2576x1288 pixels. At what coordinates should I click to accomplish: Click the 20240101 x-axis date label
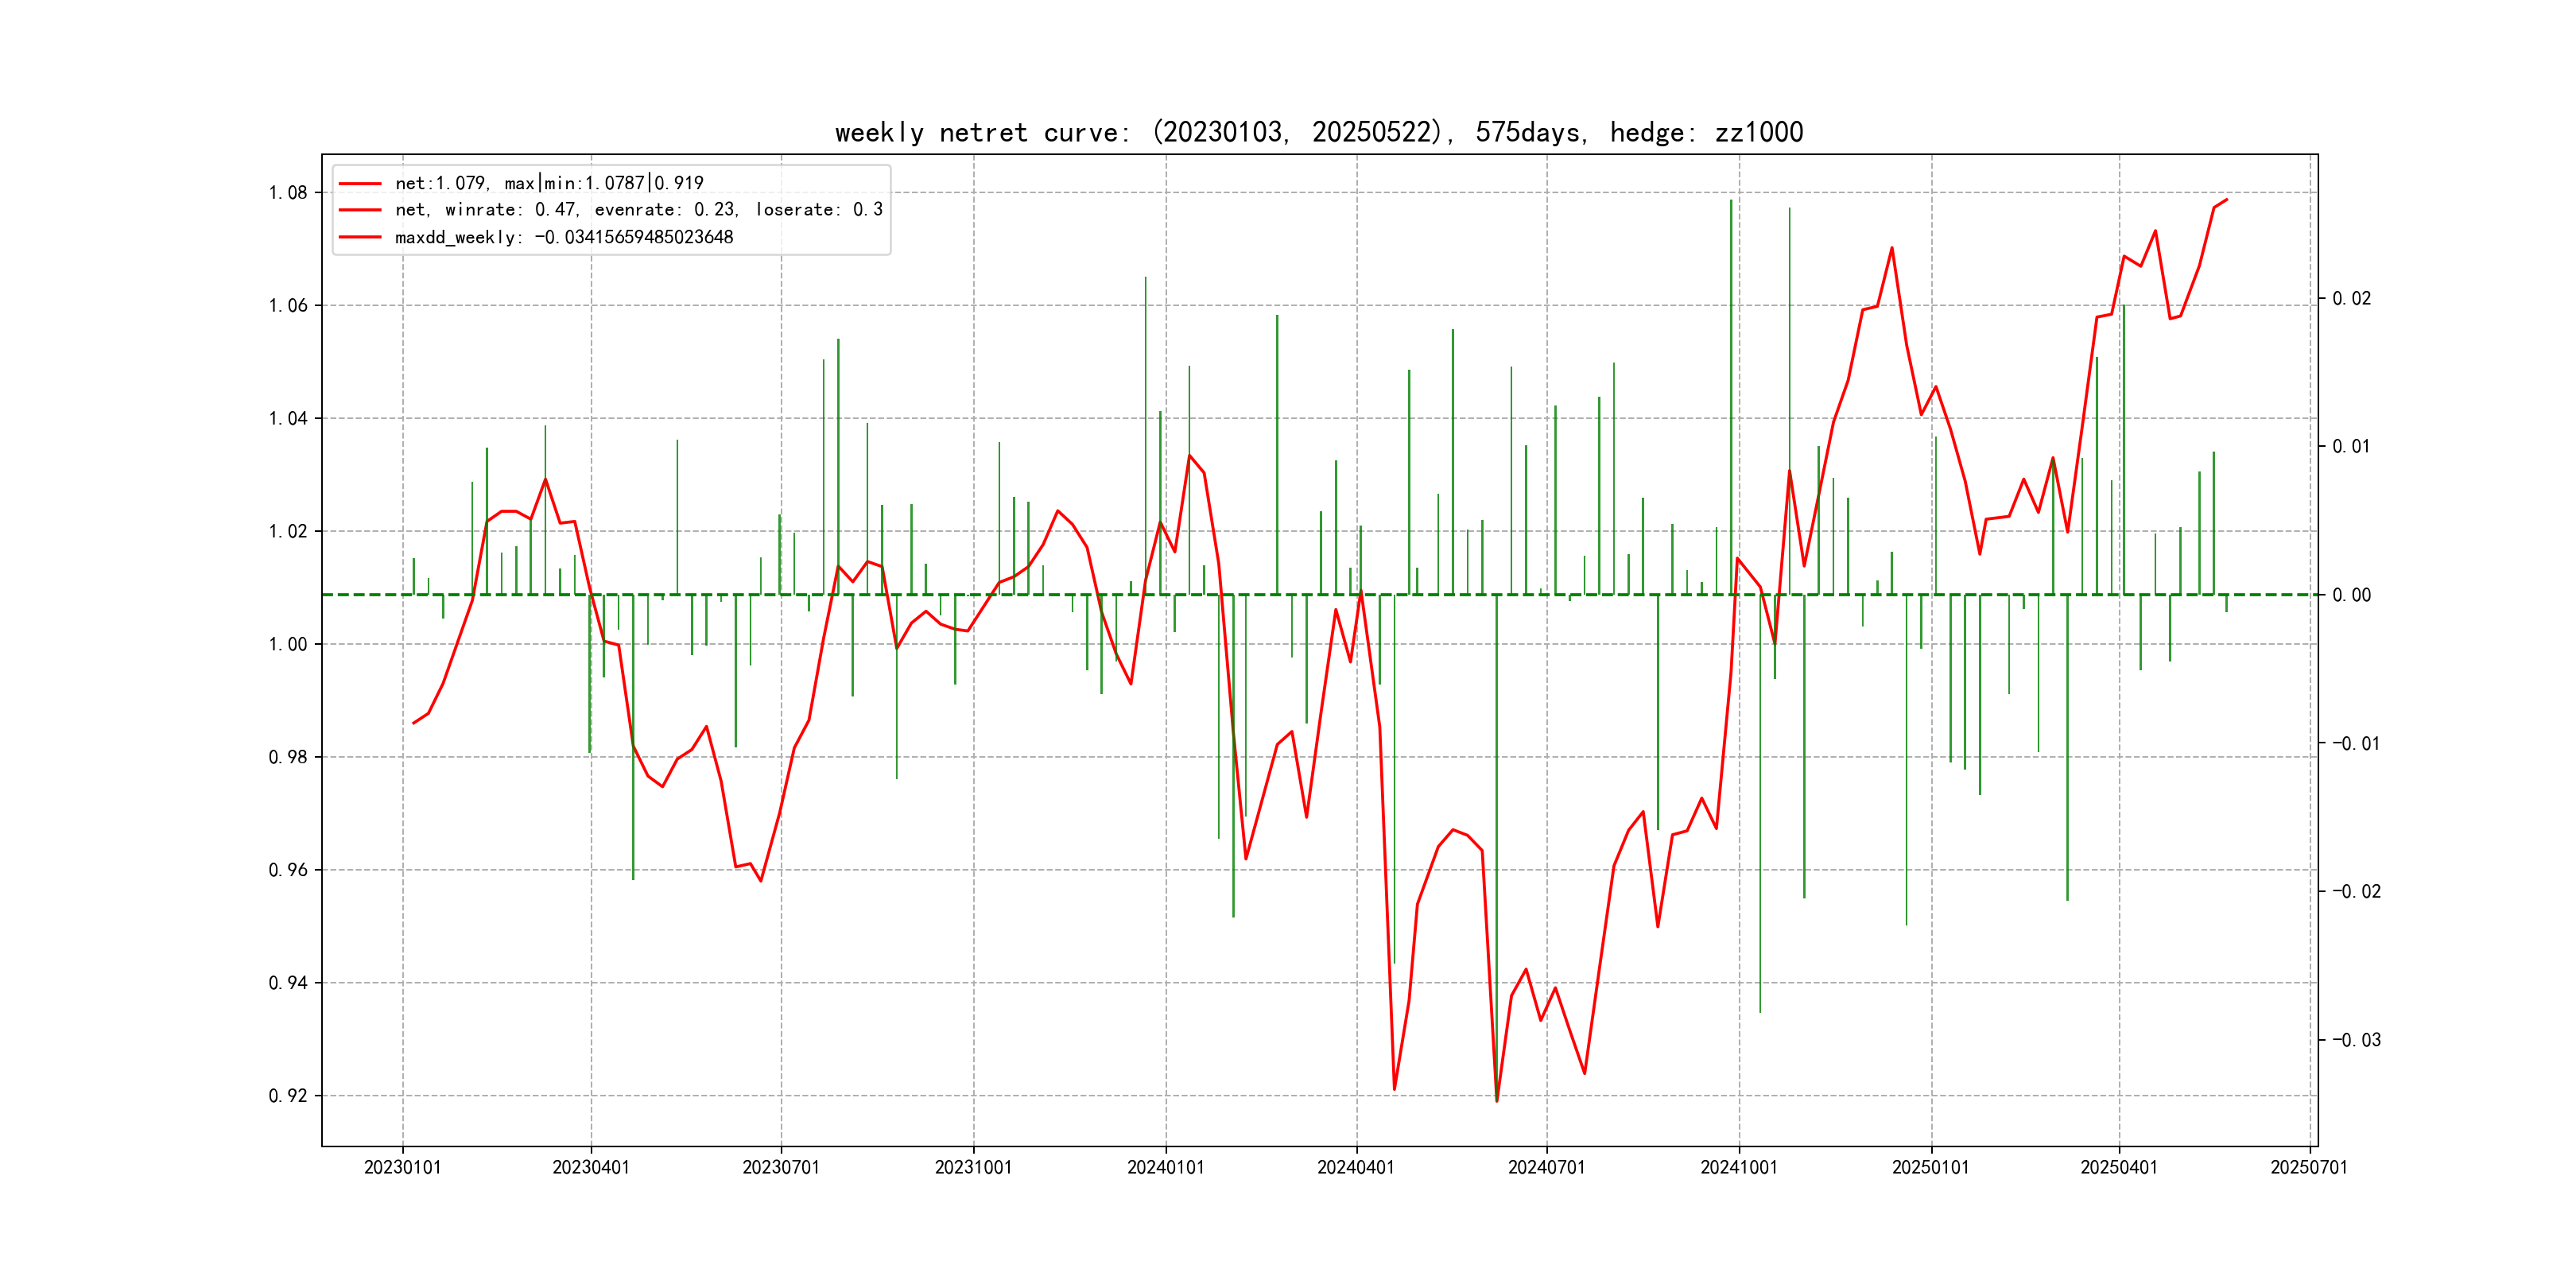click(1165, 1167)
